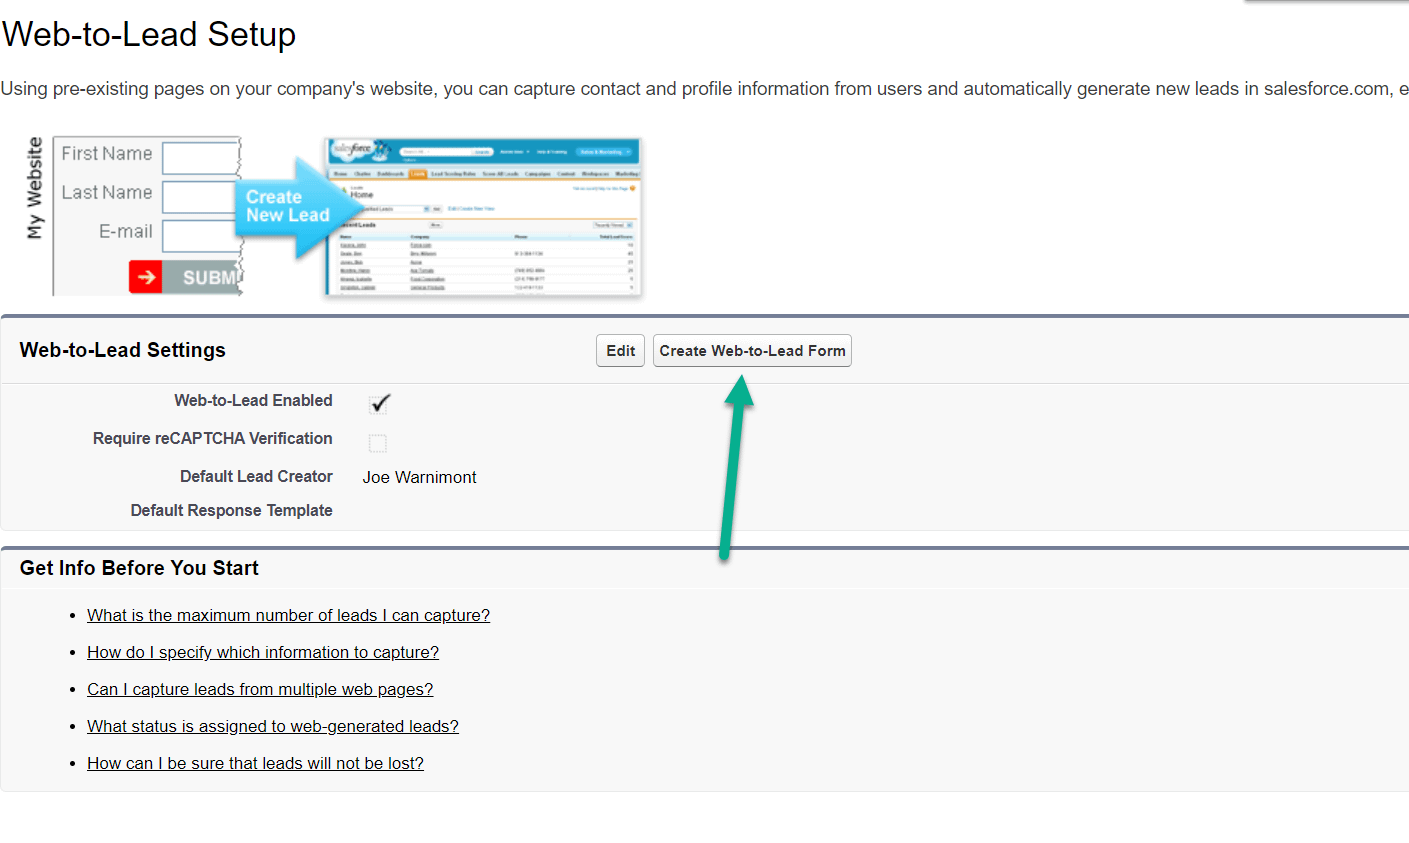Open link about status assigned to web-generated leads
The height and width of the screenshot is (843, 1409).
(273, 726)
